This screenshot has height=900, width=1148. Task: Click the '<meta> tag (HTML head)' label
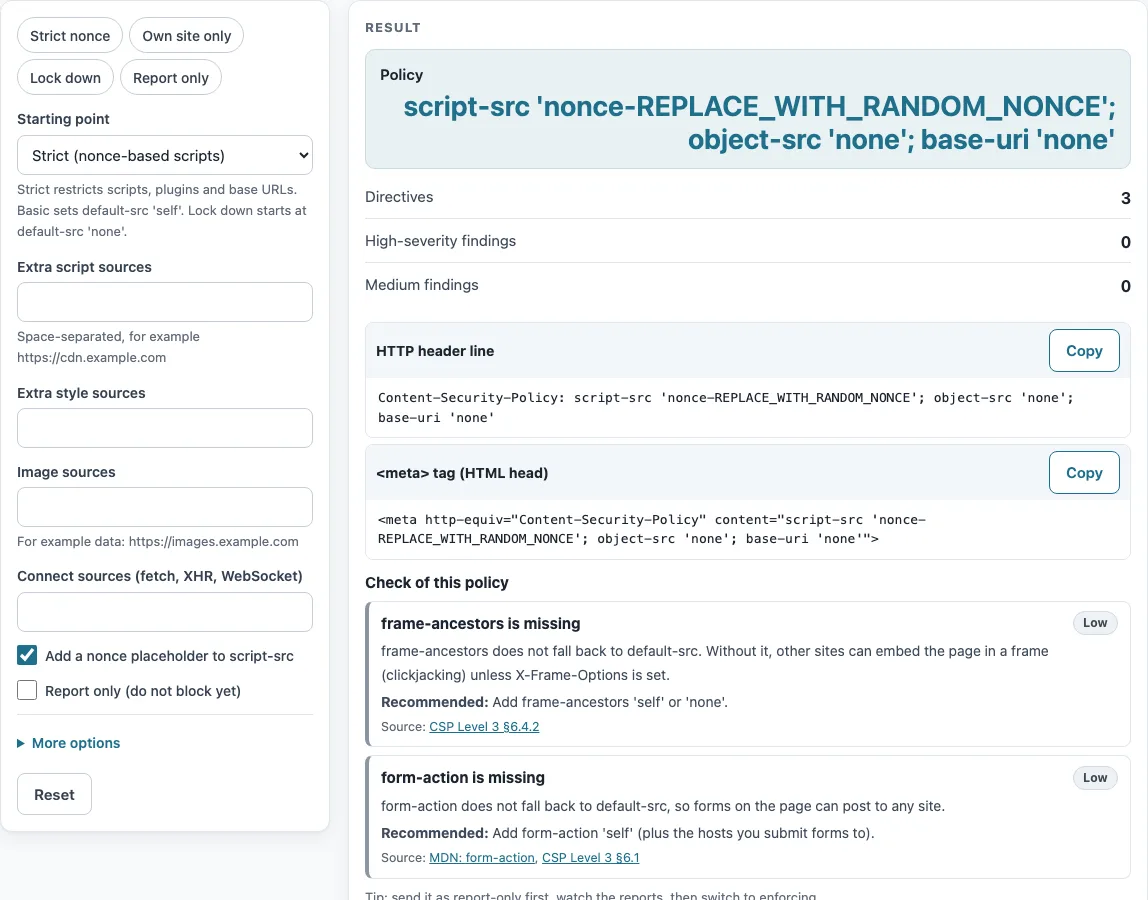pyautogui.click(x=462, y=473)
